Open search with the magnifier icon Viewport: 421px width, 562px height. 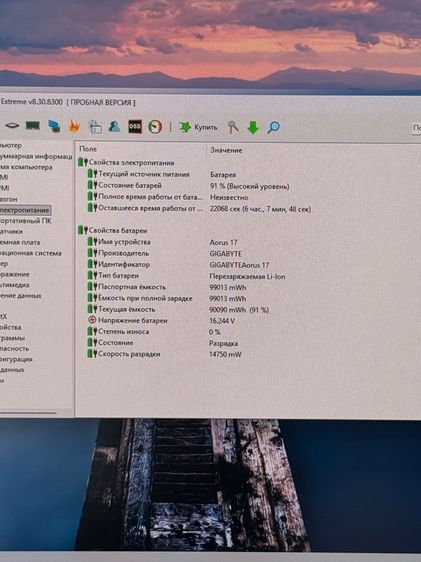point(273,127)
